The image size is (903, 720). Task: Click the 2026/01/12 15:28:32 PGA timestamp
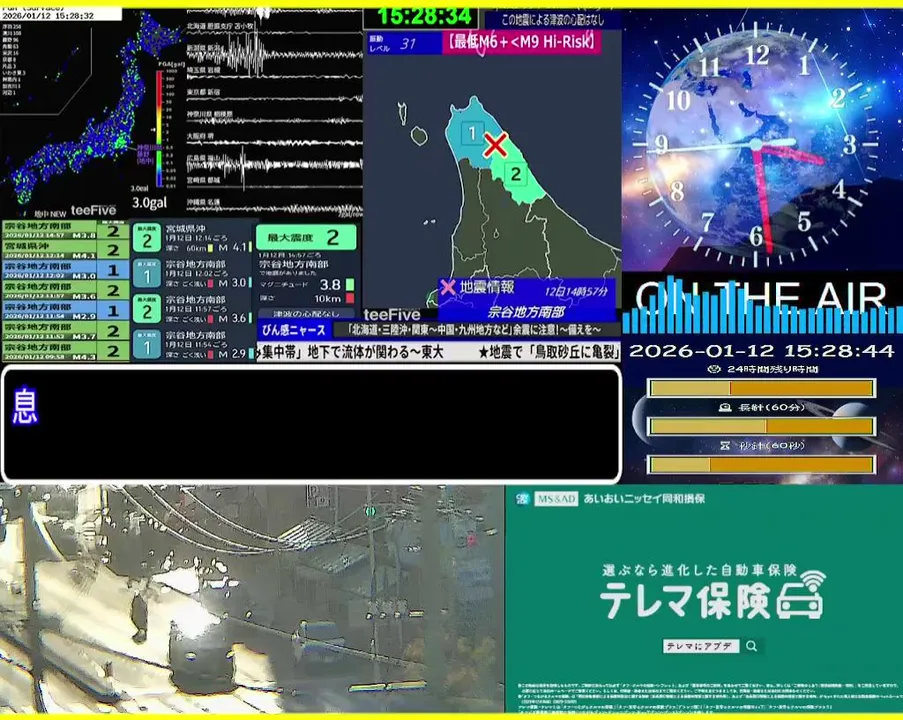47,16
